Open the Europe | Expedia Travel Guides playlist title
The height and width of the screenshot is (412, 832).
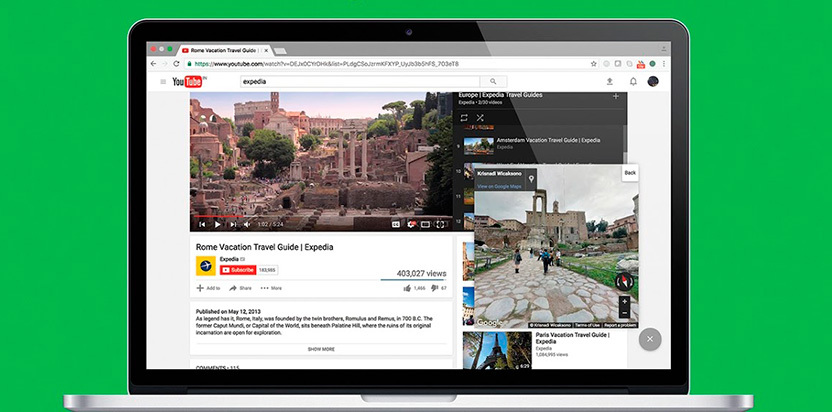(x=500, y=95)
